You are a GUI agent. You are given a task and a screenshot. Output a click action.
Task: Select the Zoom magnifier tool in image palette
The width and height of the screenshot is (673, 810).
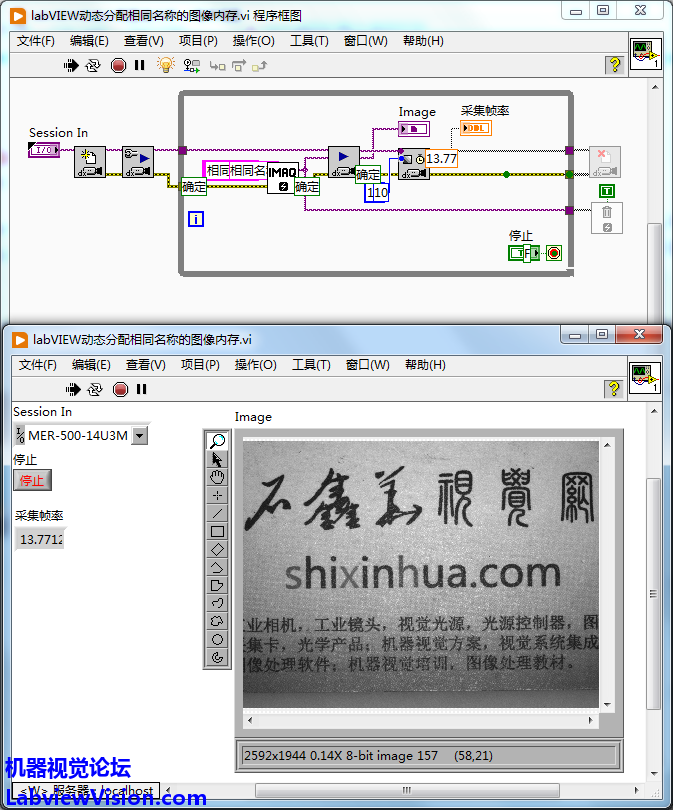click(217, 441)
